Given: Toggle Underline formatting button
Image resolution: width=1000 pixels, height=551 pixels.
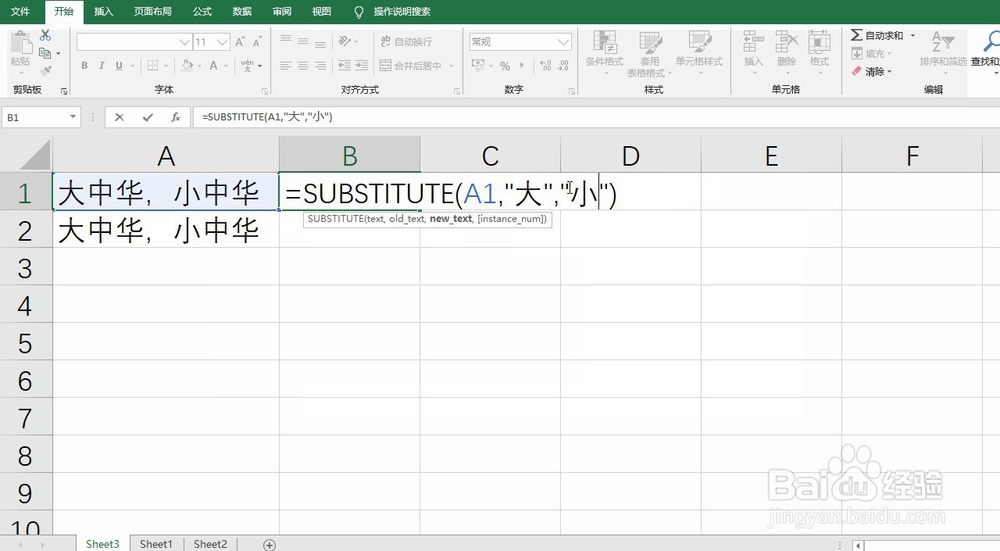Looking at the screenshot, I should (119, 65).
